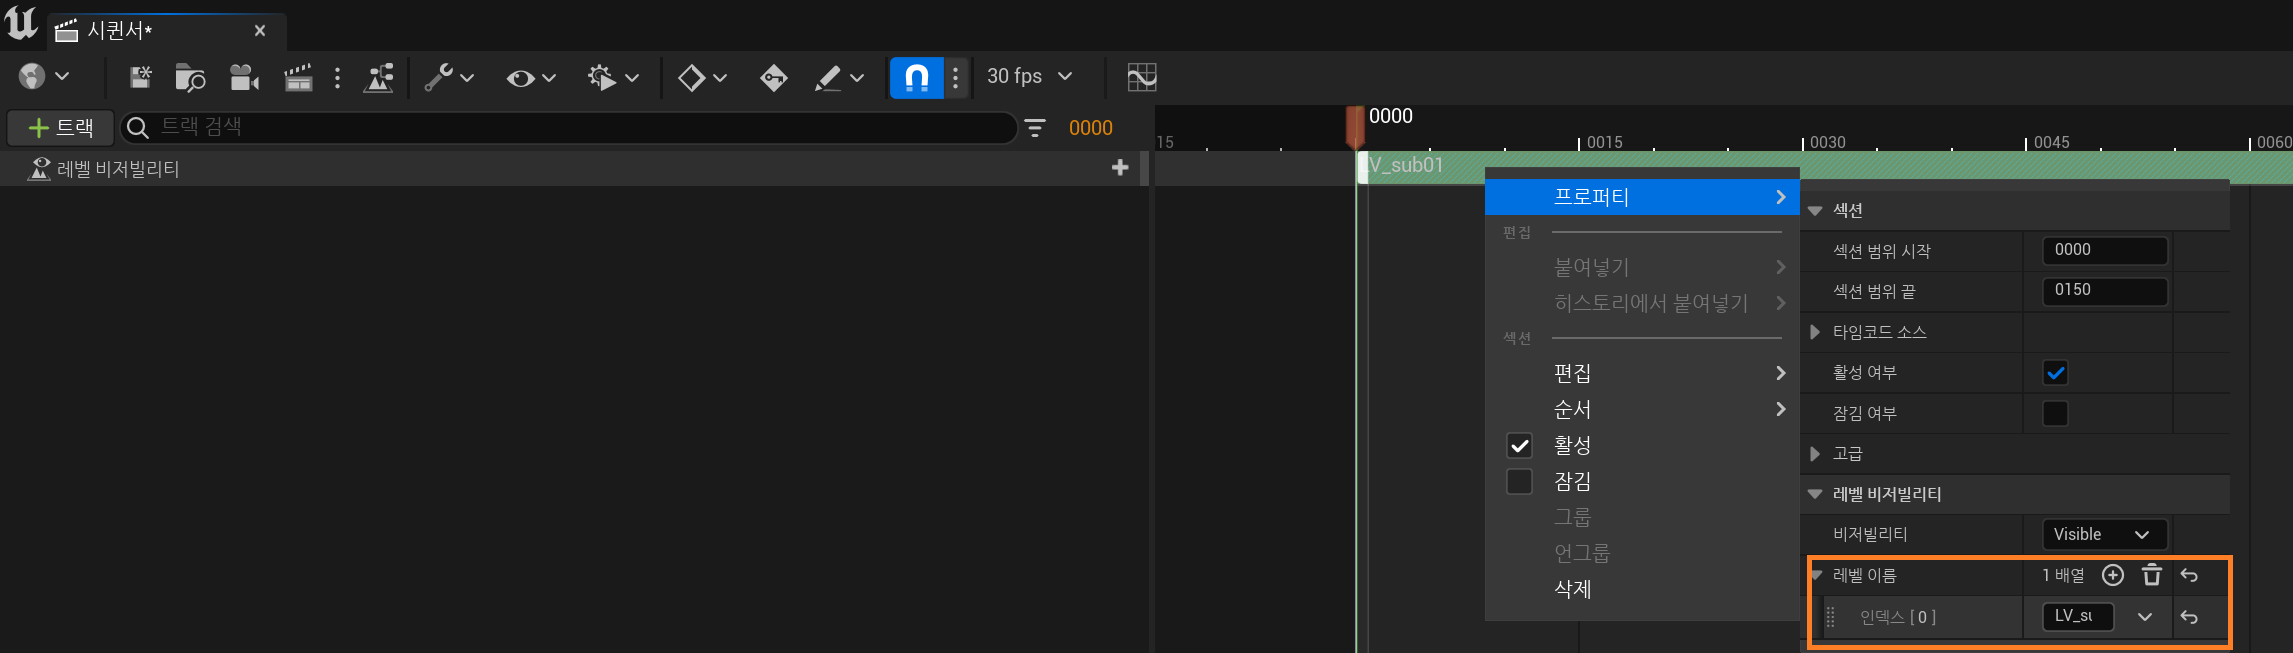Open the Curve Editor icon

pyautogui.click(x=1141, y=77)
